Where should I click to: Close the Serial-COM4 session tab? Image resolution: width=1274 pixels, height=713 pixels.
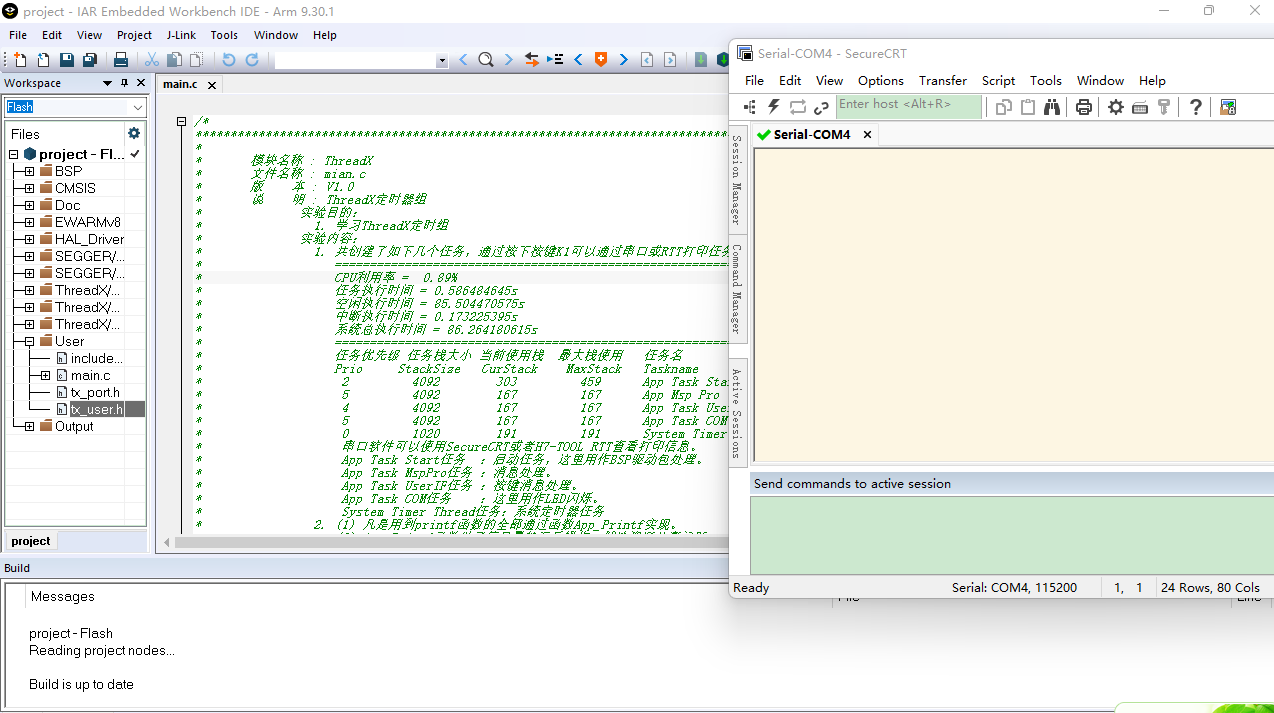[867, 134]
